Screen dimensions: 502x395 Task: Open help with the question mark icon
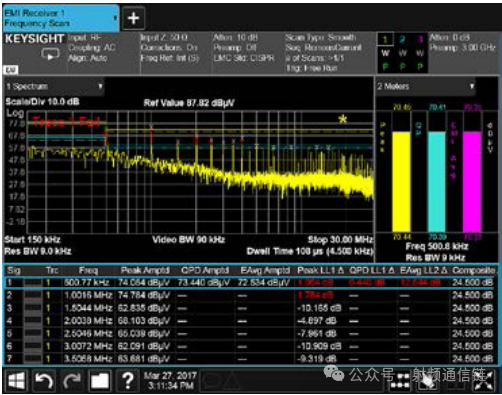pos(128,380)
